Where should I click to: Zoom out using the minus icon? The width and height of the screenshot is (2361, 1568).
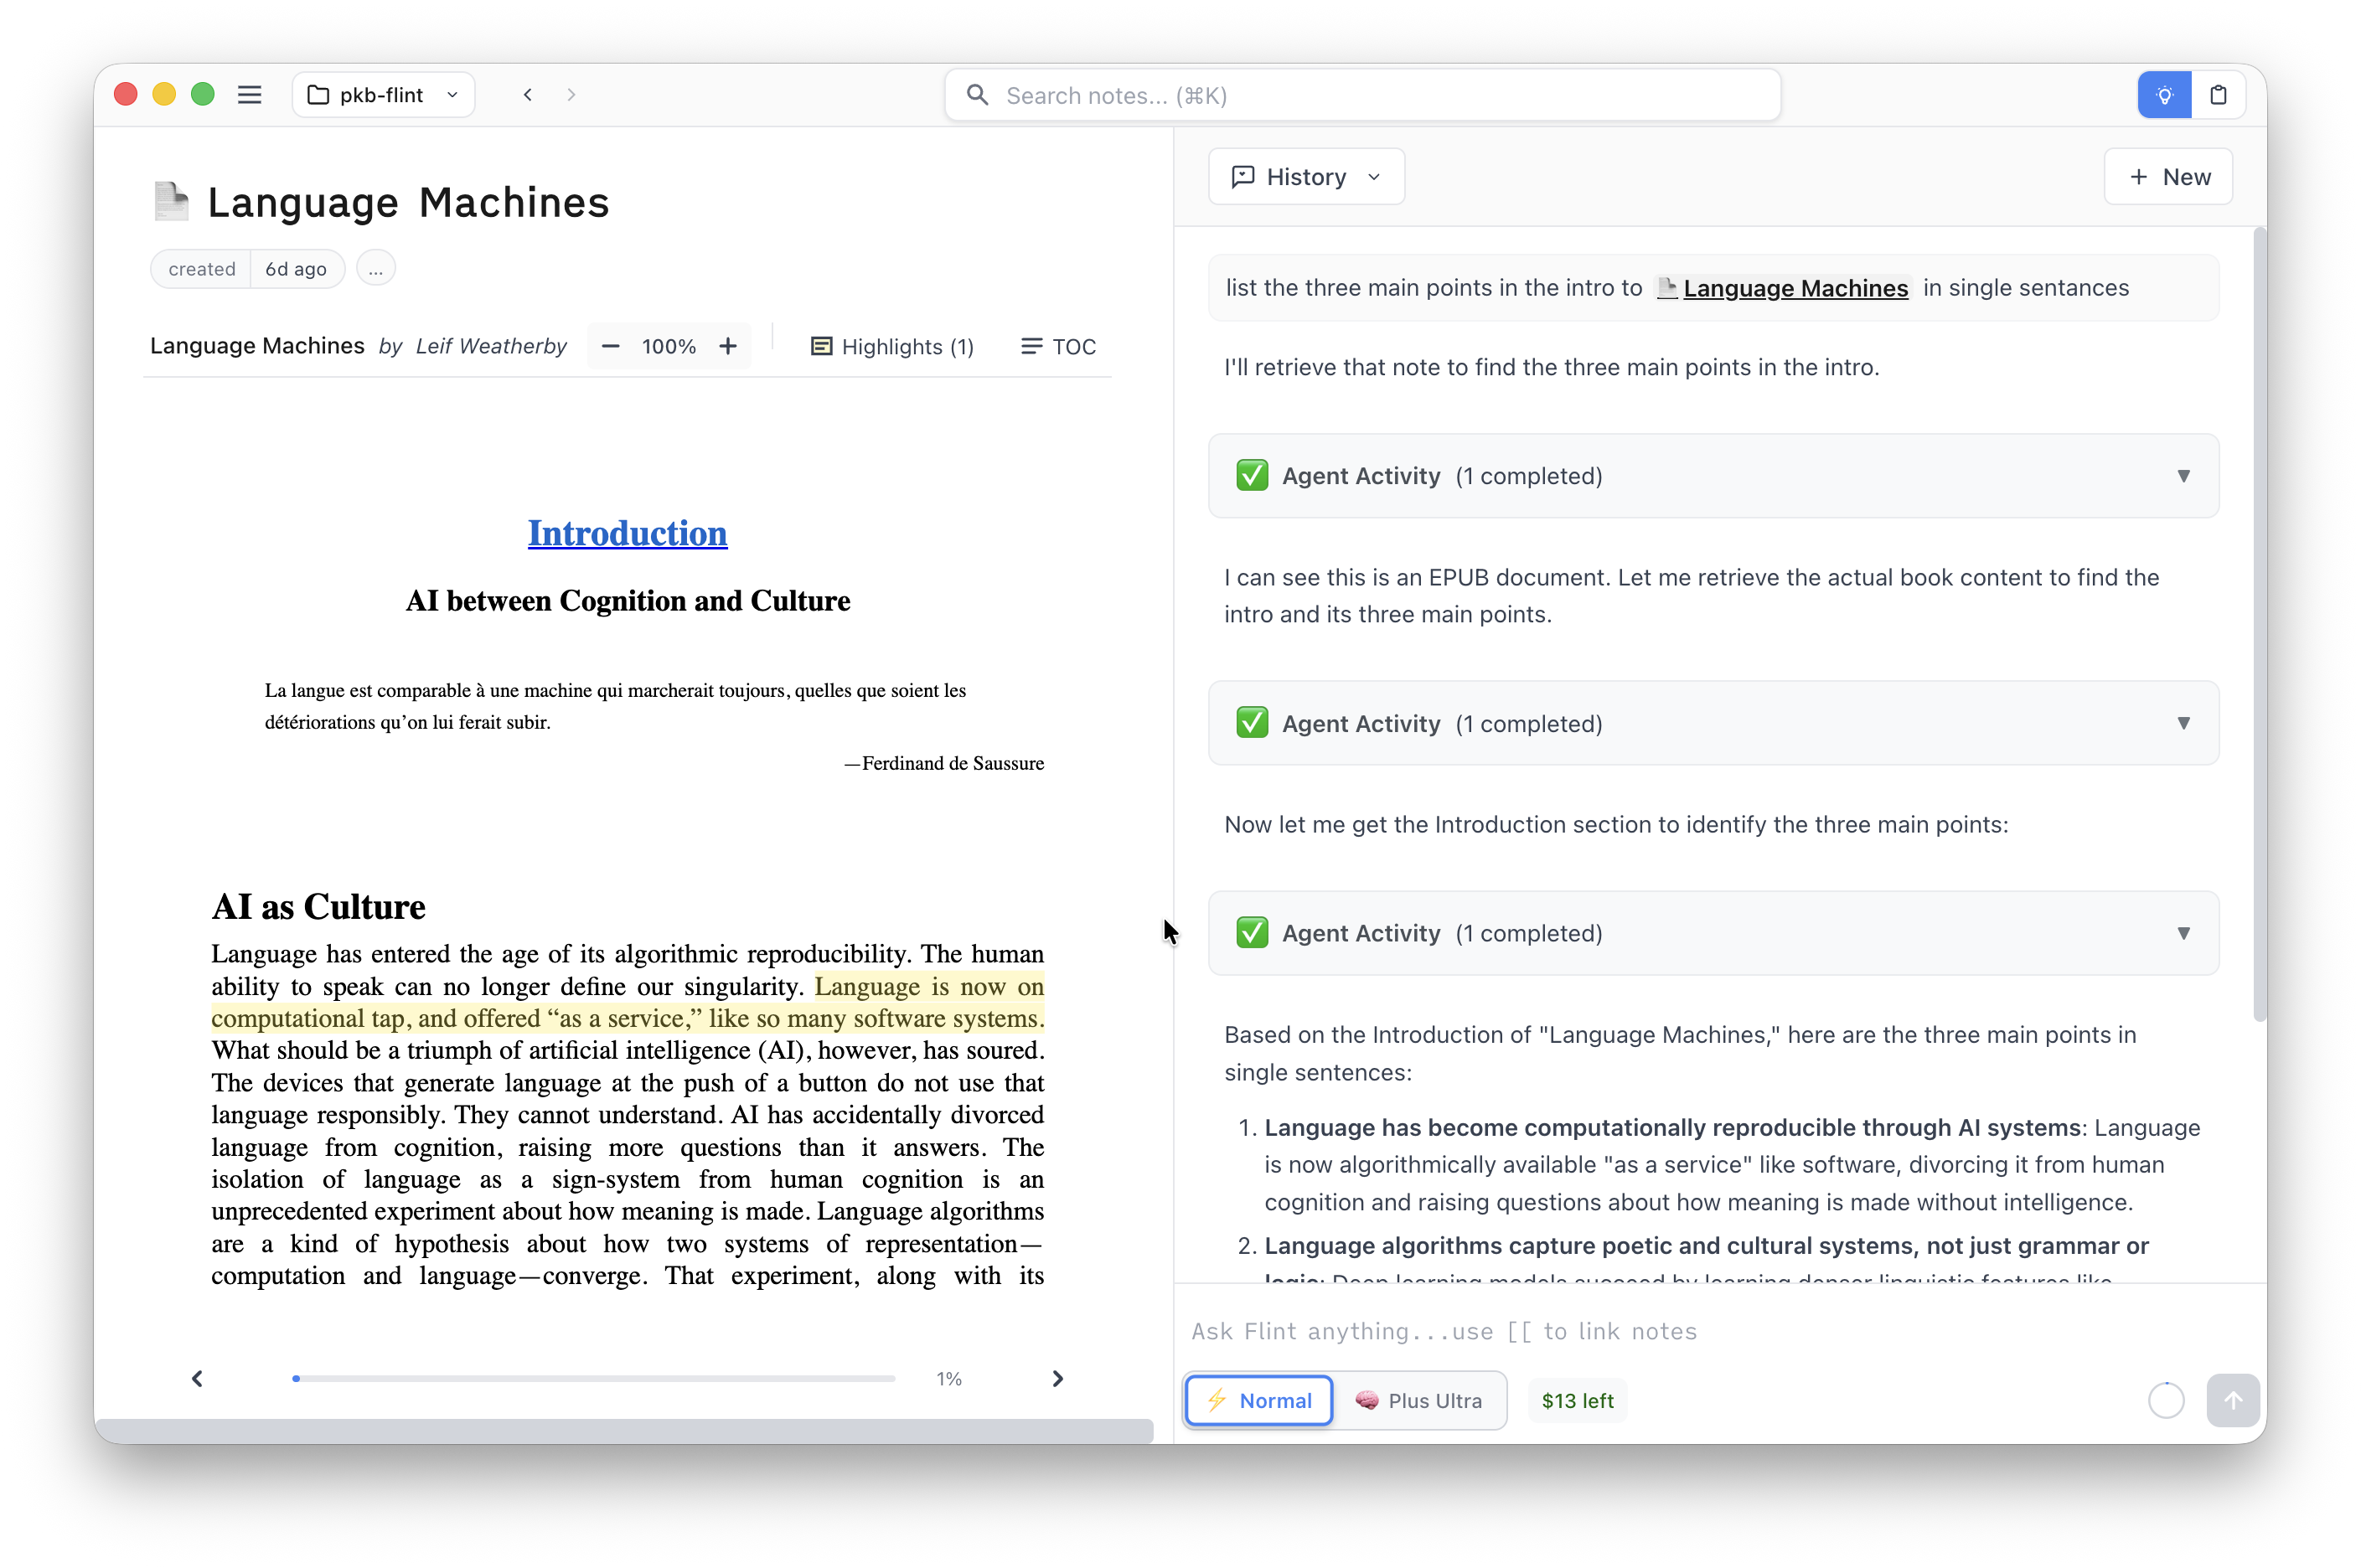coord(609,346)
